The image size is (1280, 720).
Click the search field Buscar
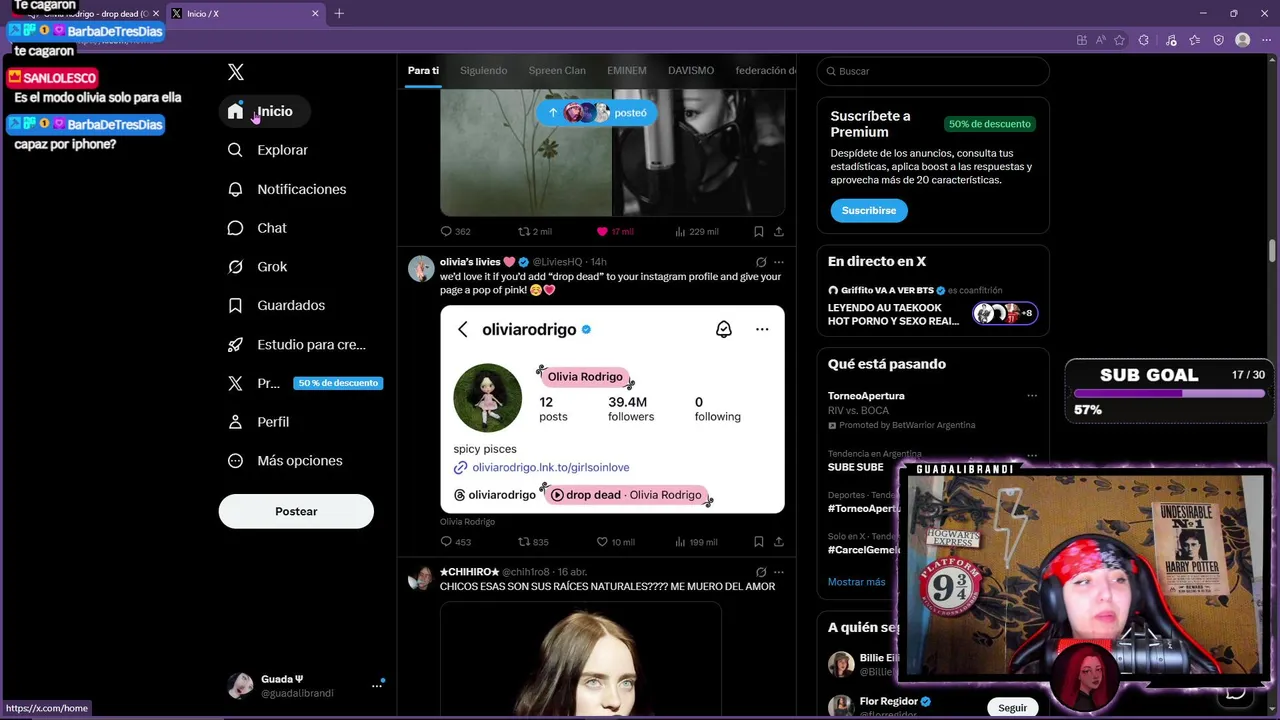pos(933,71)
